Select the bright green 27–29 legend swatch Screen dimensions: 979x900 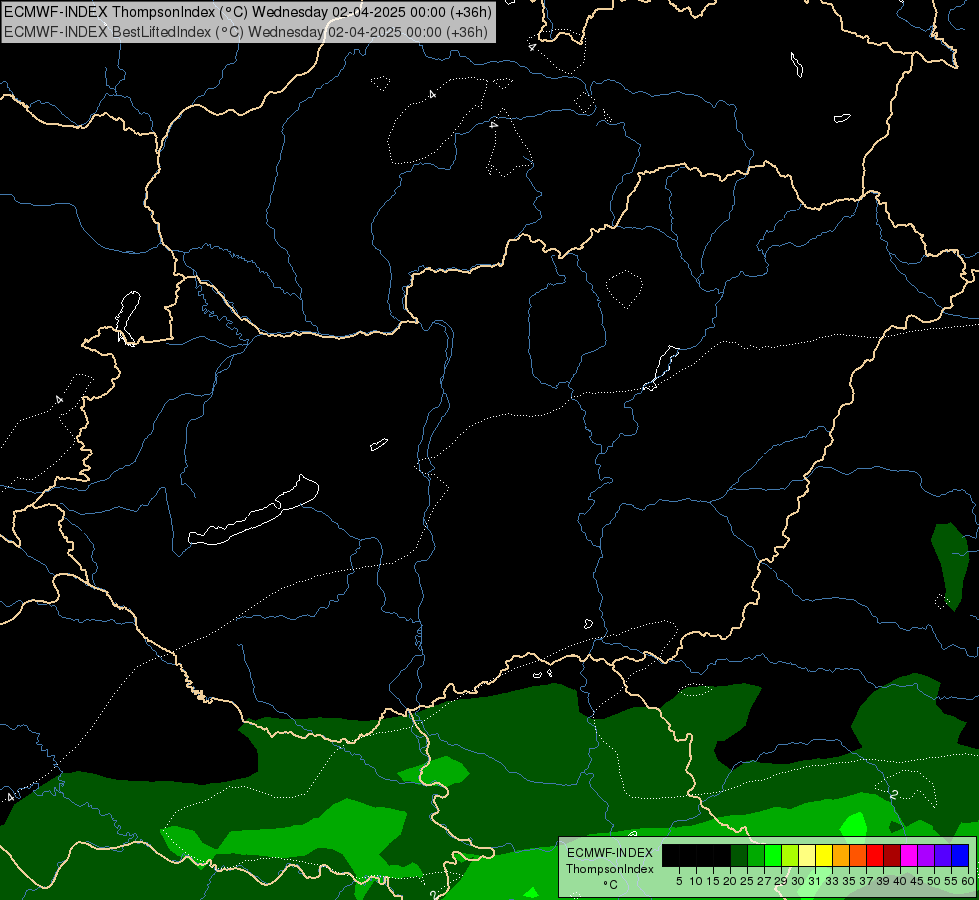(773, 855)
